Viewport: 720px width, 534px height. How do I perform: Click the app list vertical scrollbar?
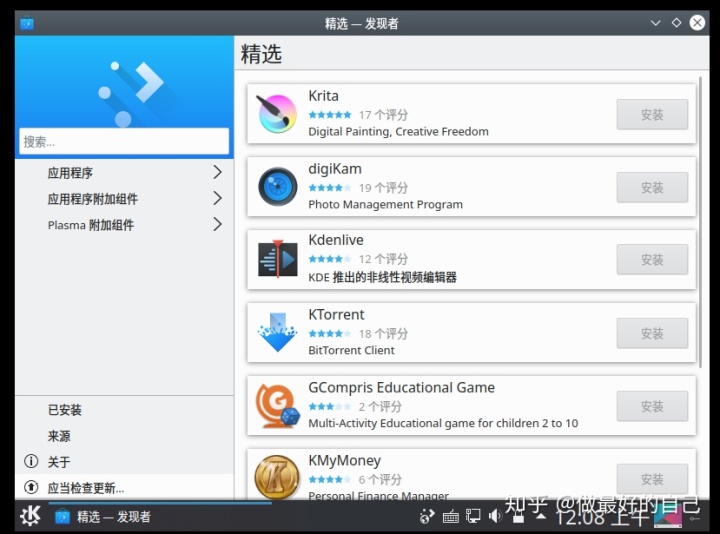click(x=700, y=222)
